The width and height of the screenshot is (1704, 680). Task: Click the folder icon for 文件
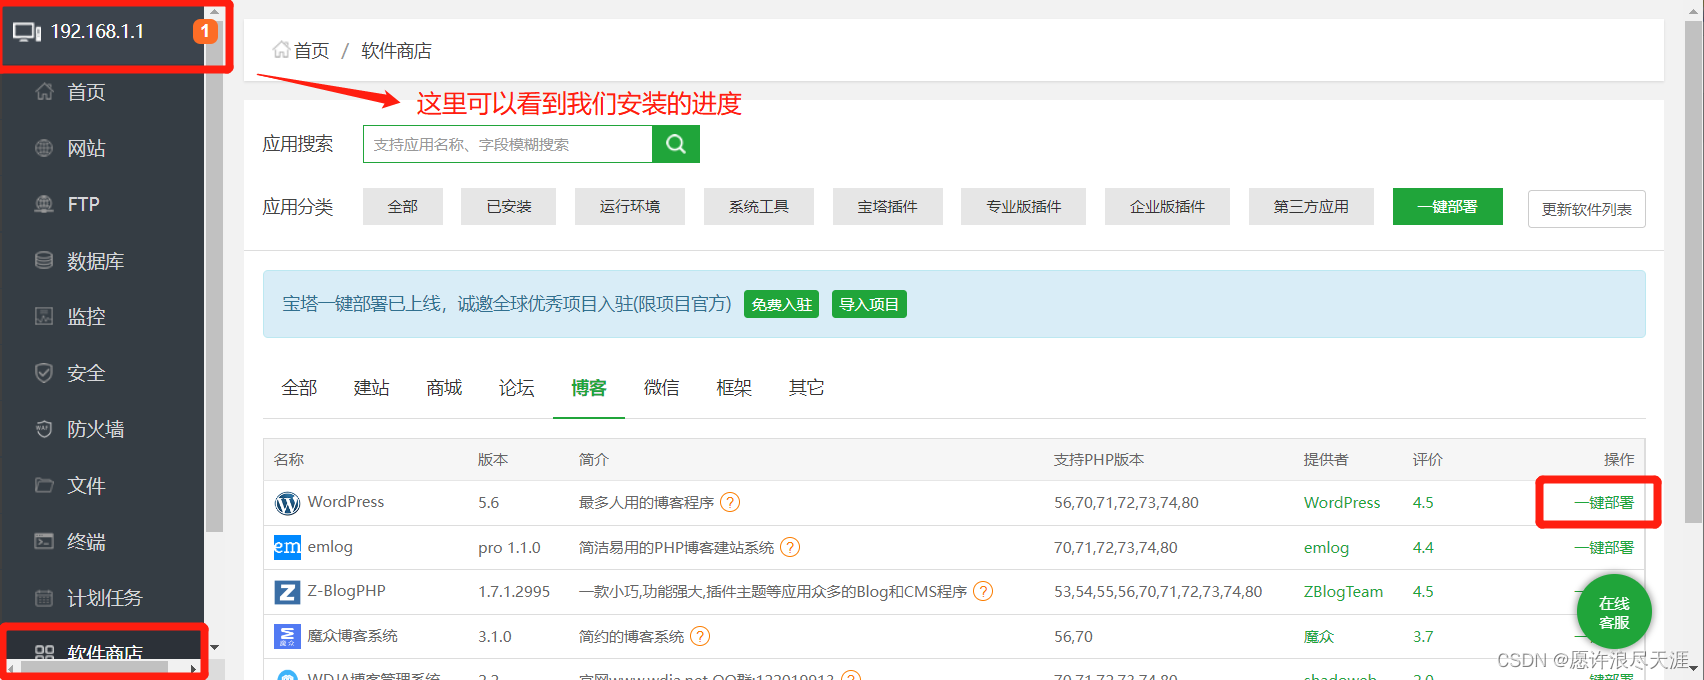[x=44, y=485]
